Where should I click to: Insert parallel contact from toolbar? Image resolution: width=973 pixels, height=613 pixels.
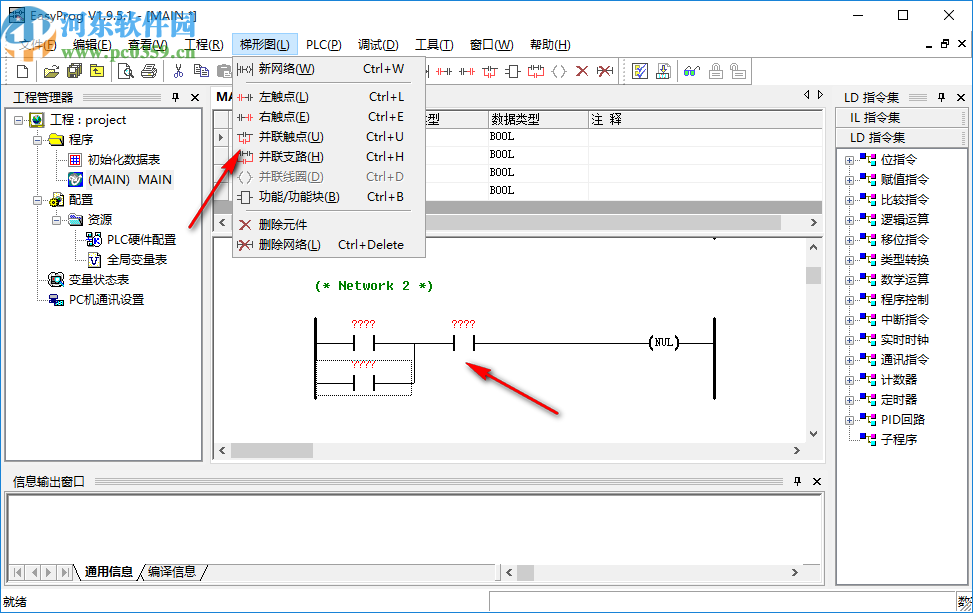coord(490,72)
